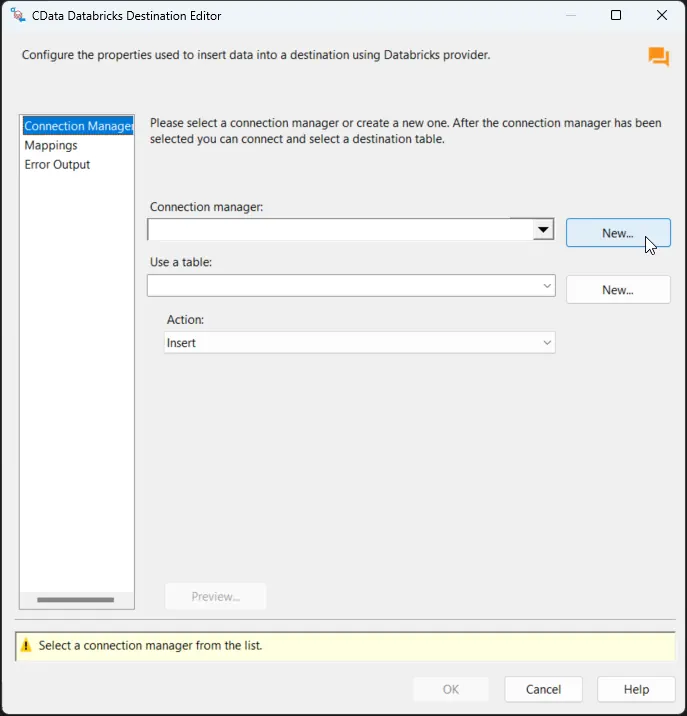This screenshot has height=716, width=687.
Task: Minimize the Destination Editor window
Action: [570, 16]
